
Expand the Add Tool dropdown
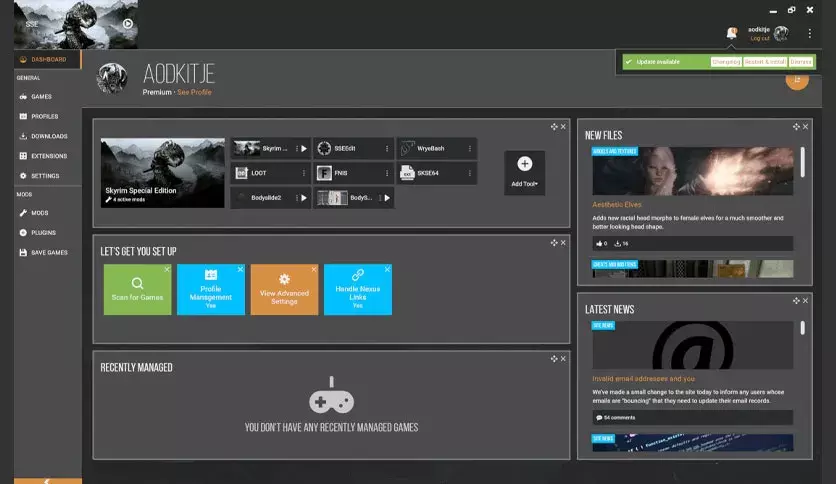525,173
